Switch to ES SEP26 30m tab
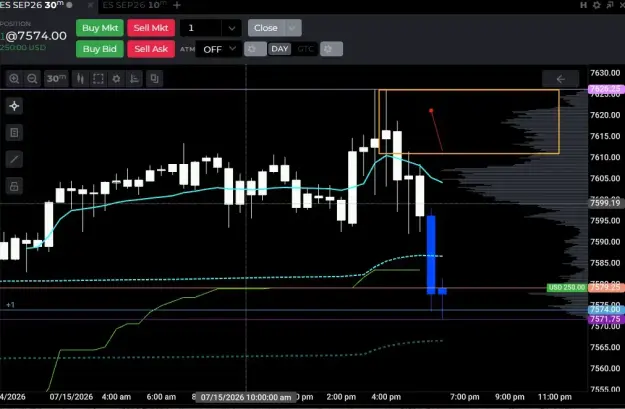 33,5
